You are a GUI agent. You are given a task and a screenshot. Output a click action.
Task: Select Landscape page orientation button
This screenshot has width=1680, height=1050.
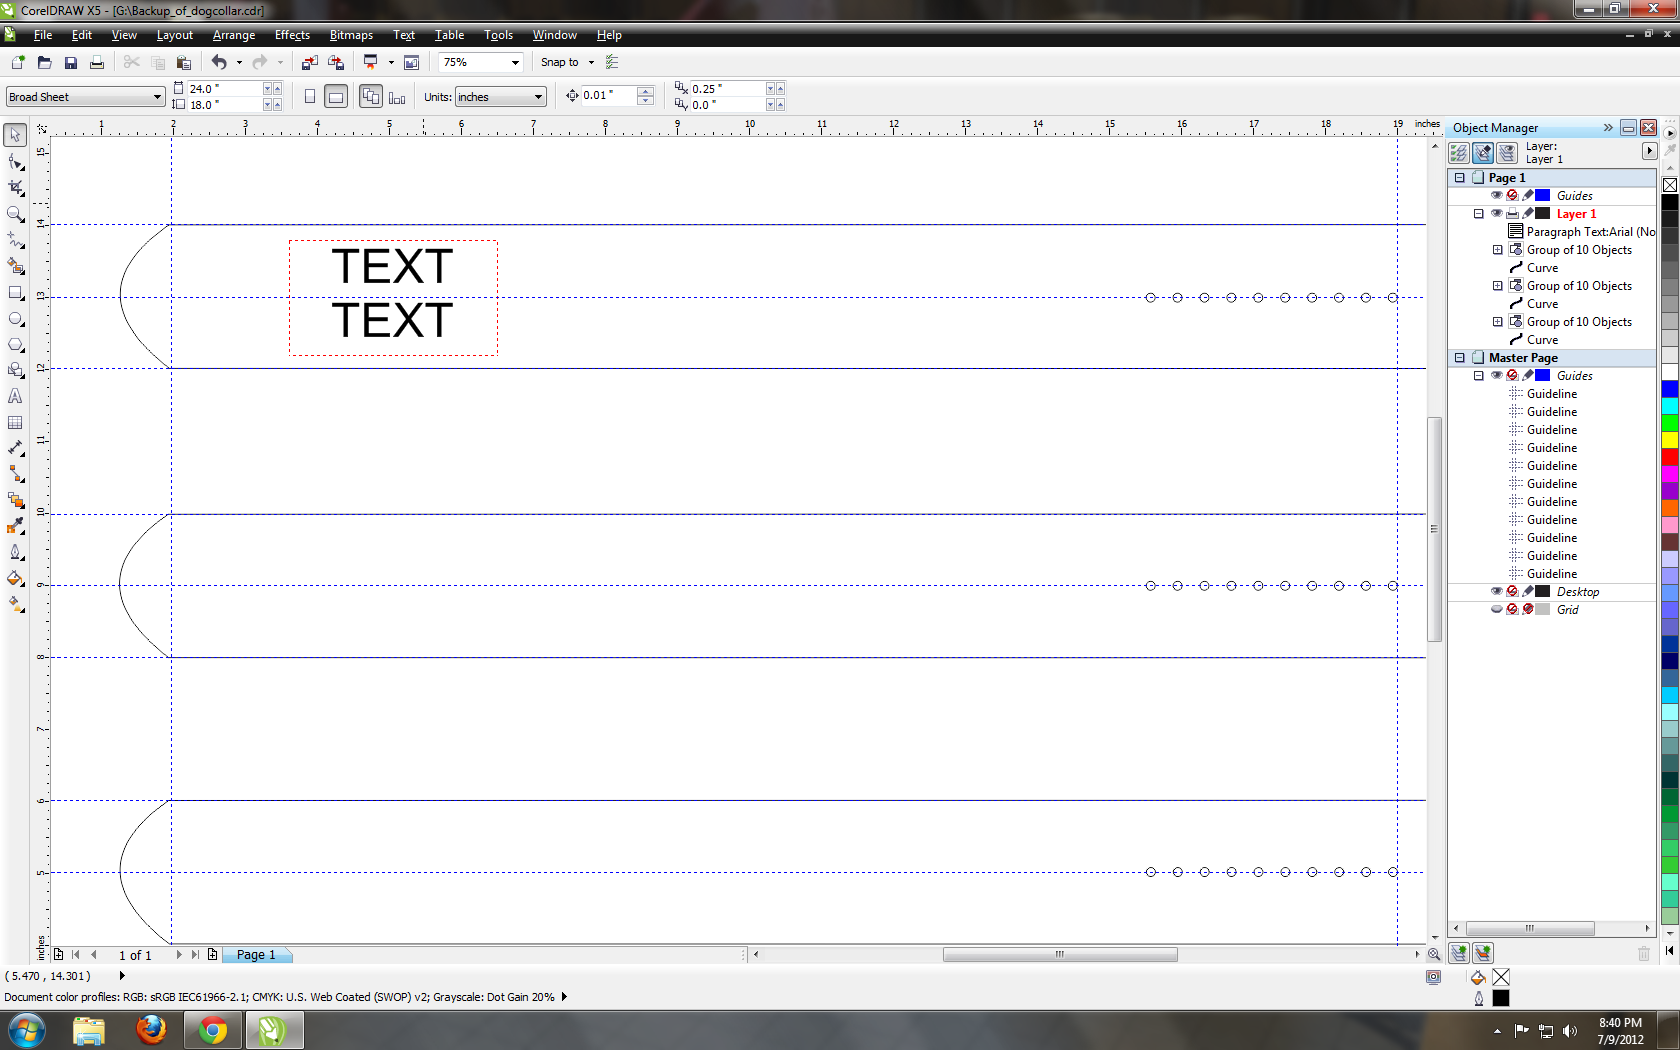click(x=336, y=97)
